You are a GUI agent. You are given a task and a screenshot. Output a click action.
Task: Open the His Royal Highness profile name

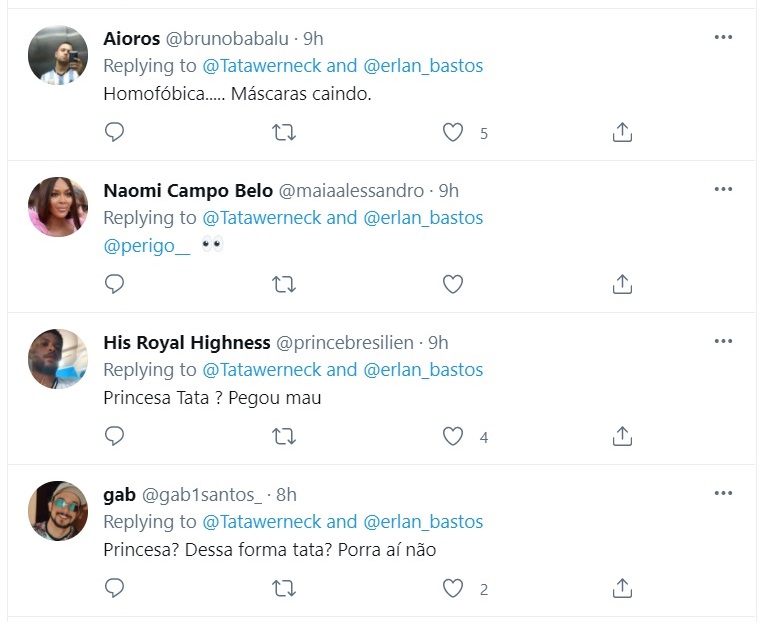tap(187, 342)
